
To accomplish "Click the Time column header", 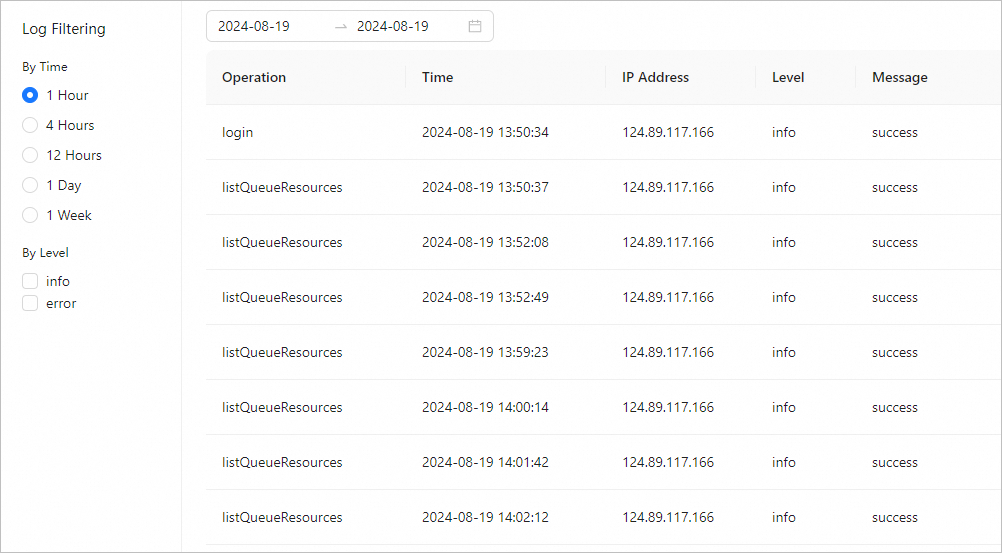I will coord(438,77).
